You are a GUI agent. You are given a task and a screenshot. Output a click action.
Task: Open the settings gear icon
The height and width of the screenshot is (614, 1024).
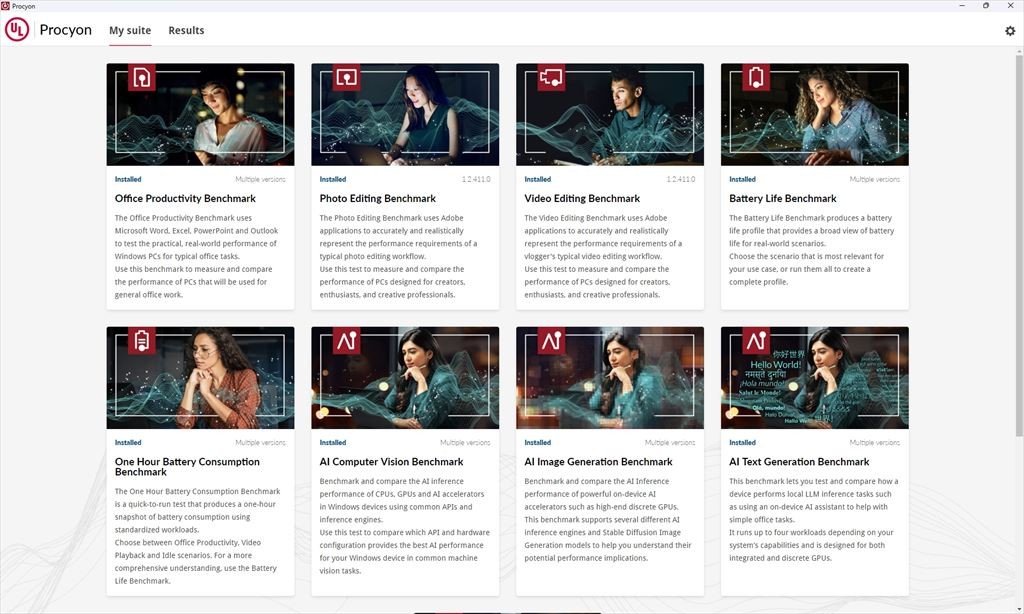1010,31
